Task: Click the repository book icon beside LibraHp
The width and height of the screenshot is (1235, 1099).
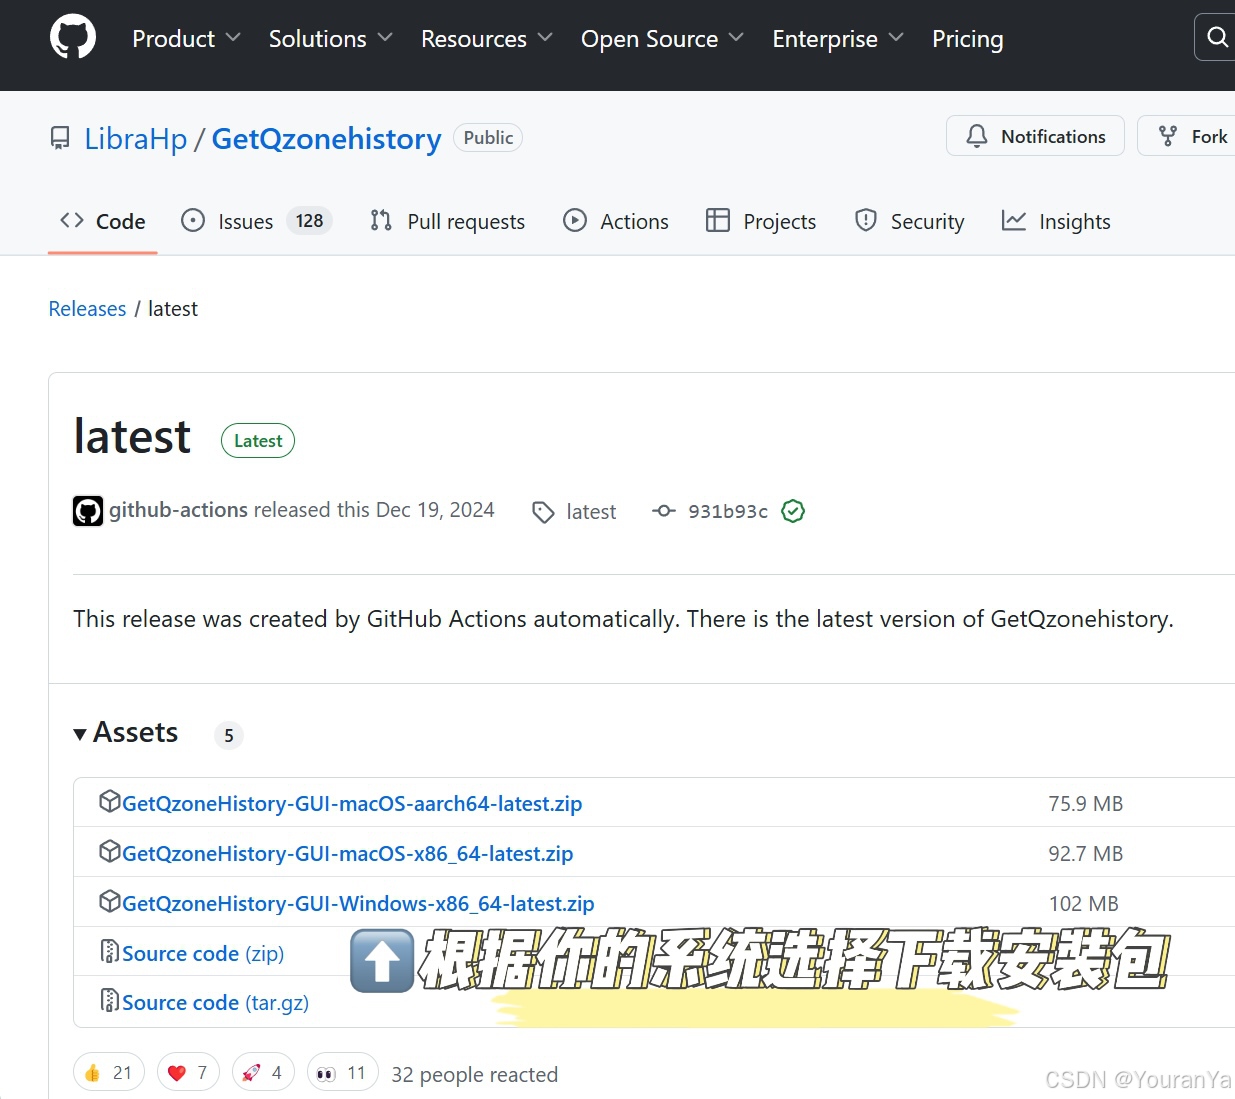Action: [60, 138]
